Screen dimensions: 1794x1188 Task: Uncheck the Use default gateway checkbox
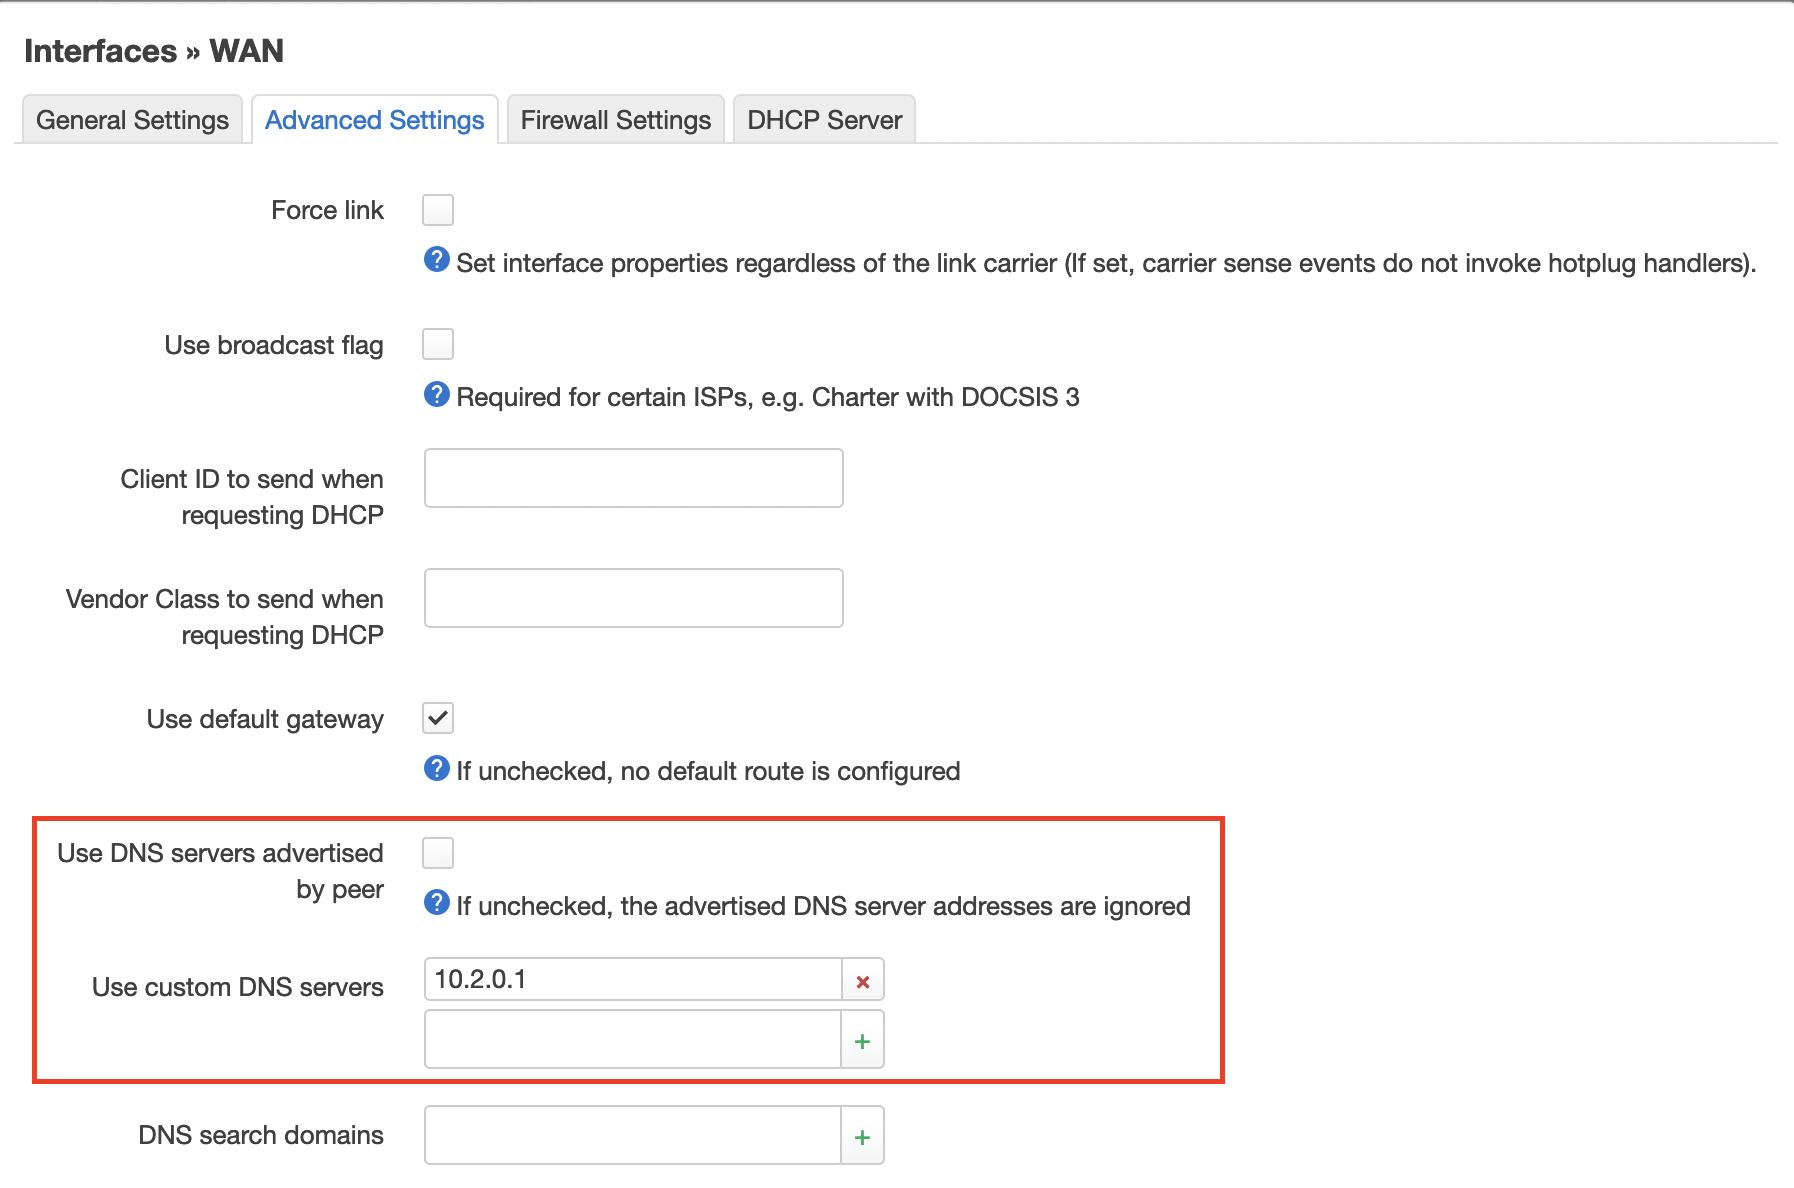point(438,718)
